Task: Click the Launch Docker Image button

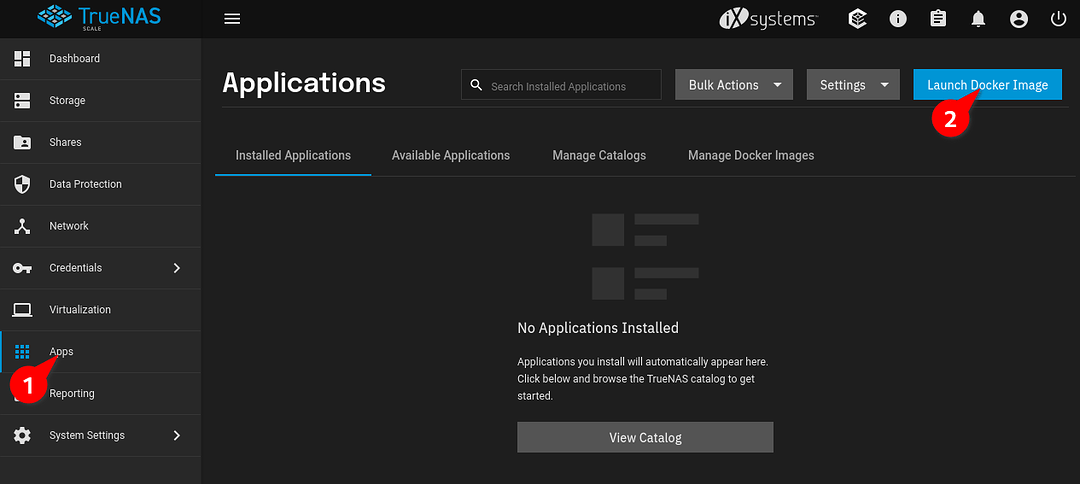Action: (x=987, y=85)
